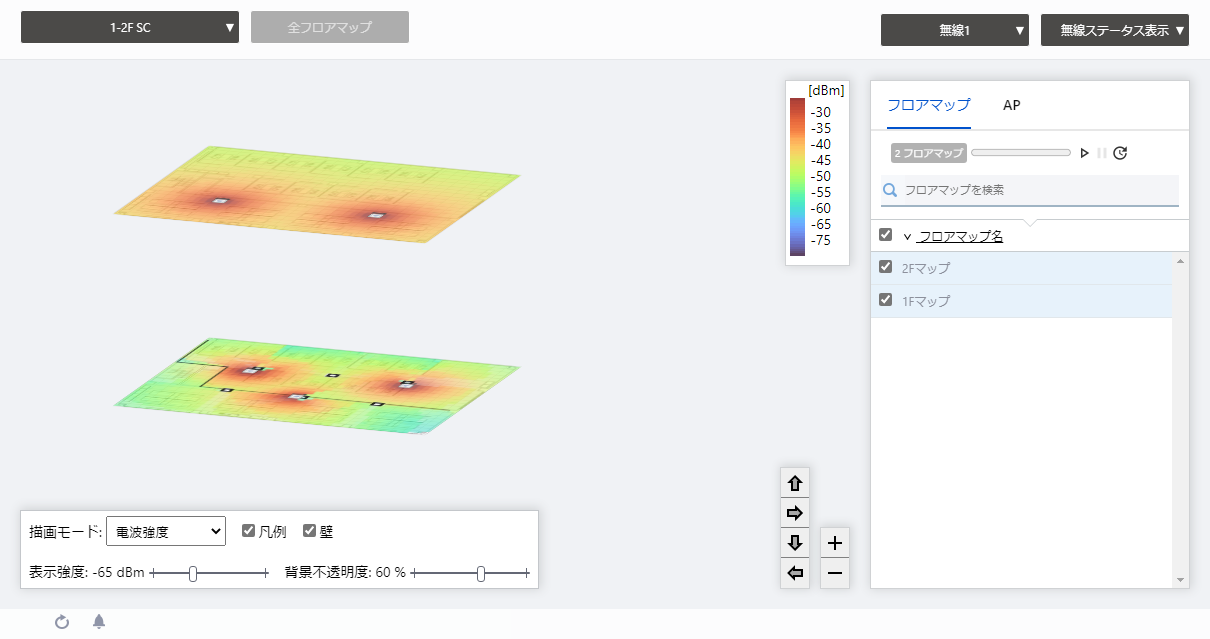Image resolution: width=1210 pixels, height=639 pixels.
Task: Click the 全フロアマップ button
Action: (x=330, y=28)
